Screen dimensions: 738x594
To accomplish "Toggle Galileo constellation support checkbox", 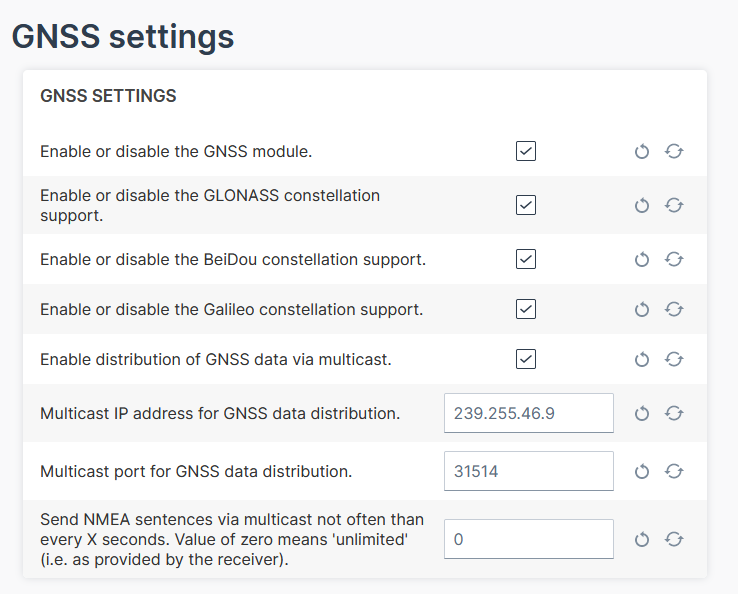I will click(x=526, y=309).
